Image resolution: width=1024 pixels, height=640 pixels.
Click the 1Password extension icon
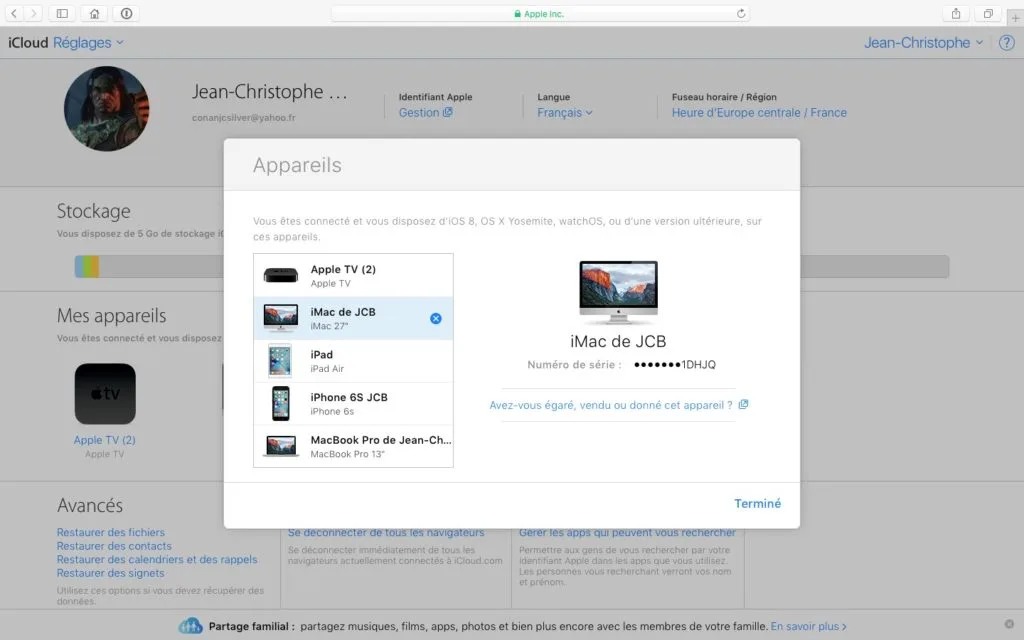127,13
